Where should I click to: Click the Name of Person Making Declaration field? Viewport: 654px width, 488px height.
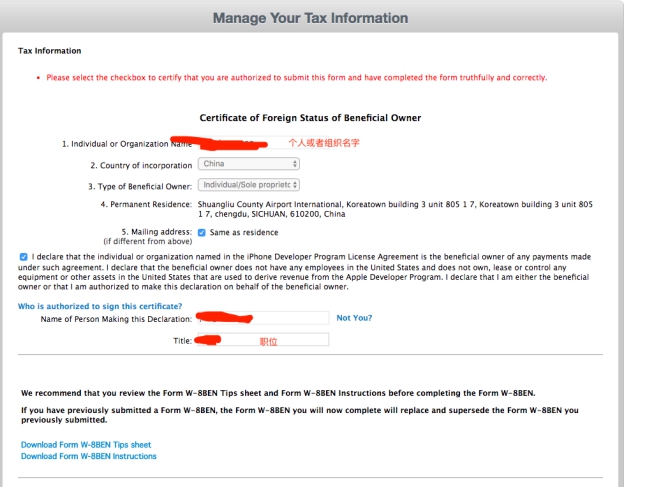coord(263,318)
